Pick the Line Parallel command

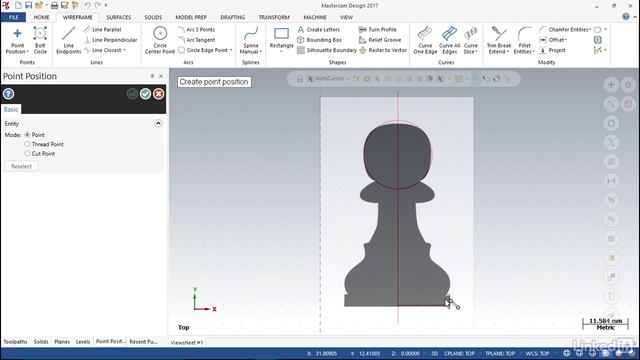[x=102, y=29]
